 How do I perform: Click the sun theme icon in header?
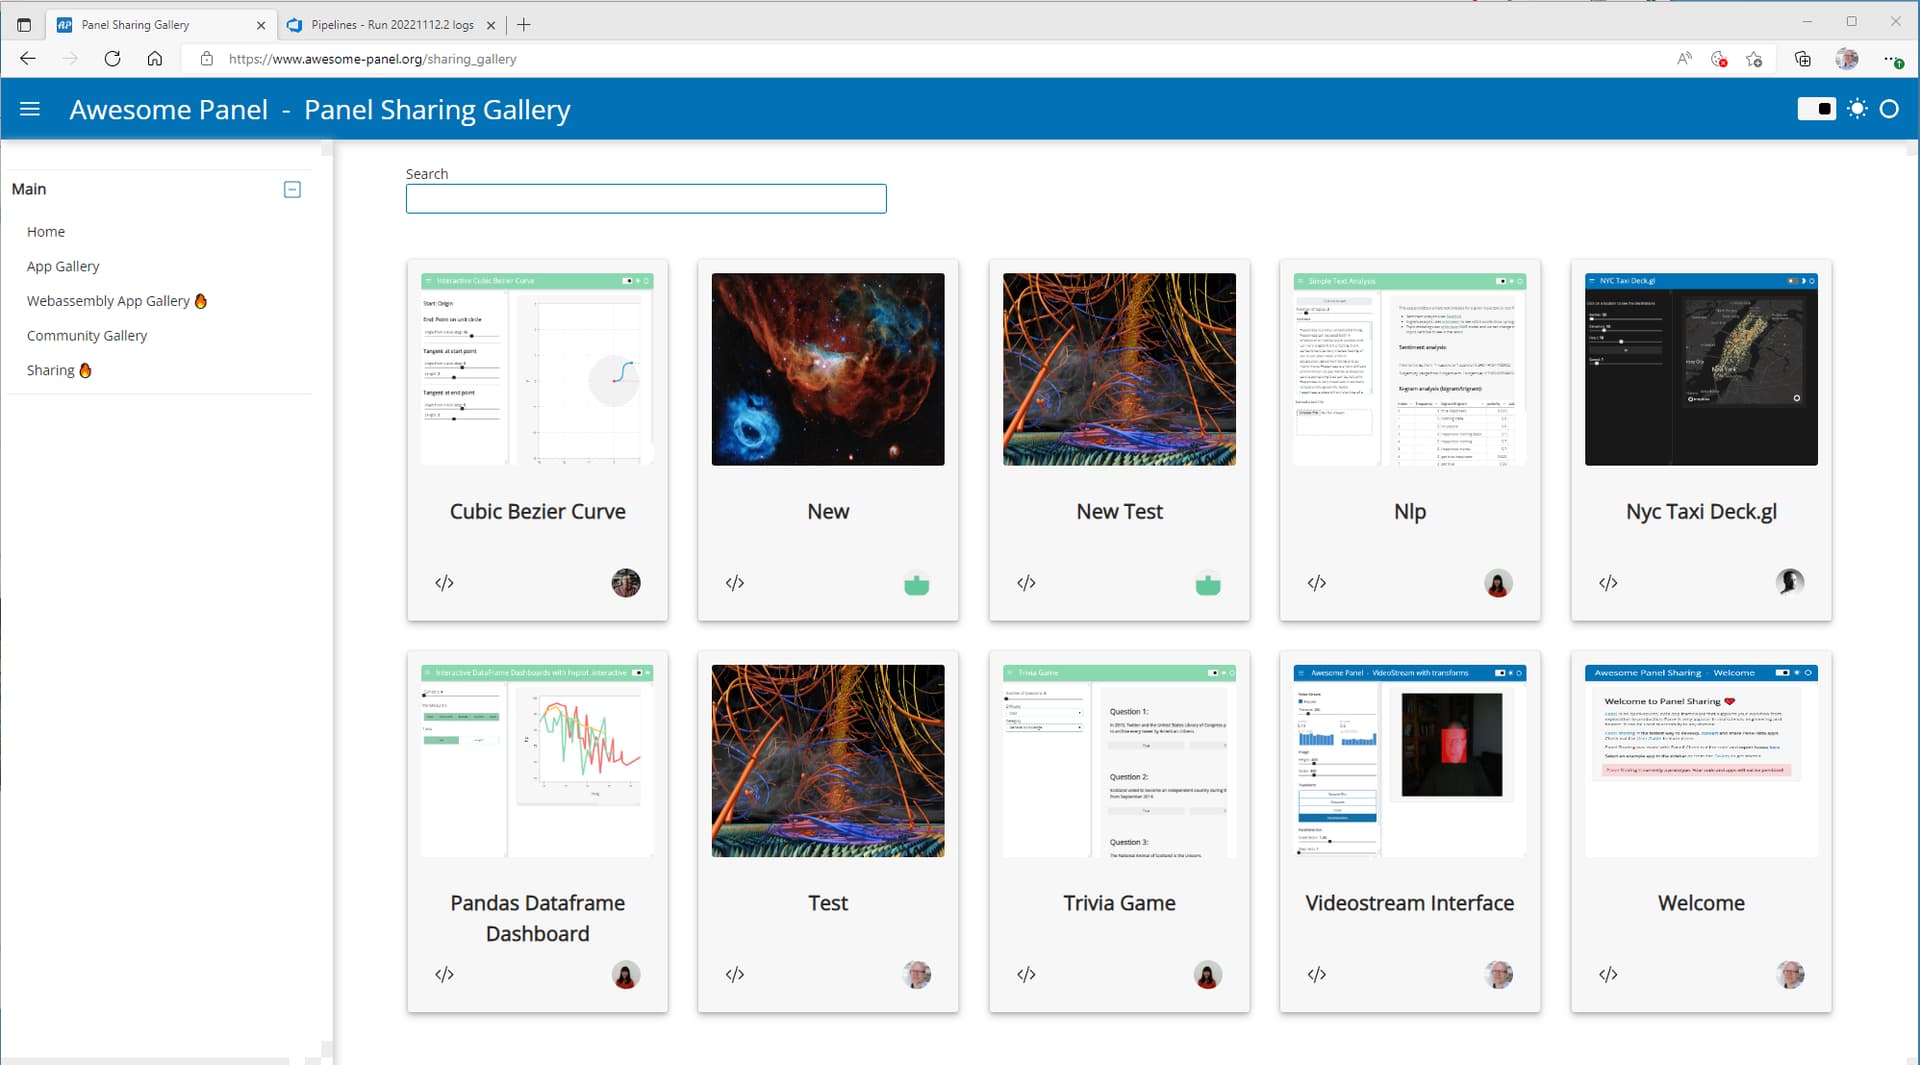(1857, 109)
